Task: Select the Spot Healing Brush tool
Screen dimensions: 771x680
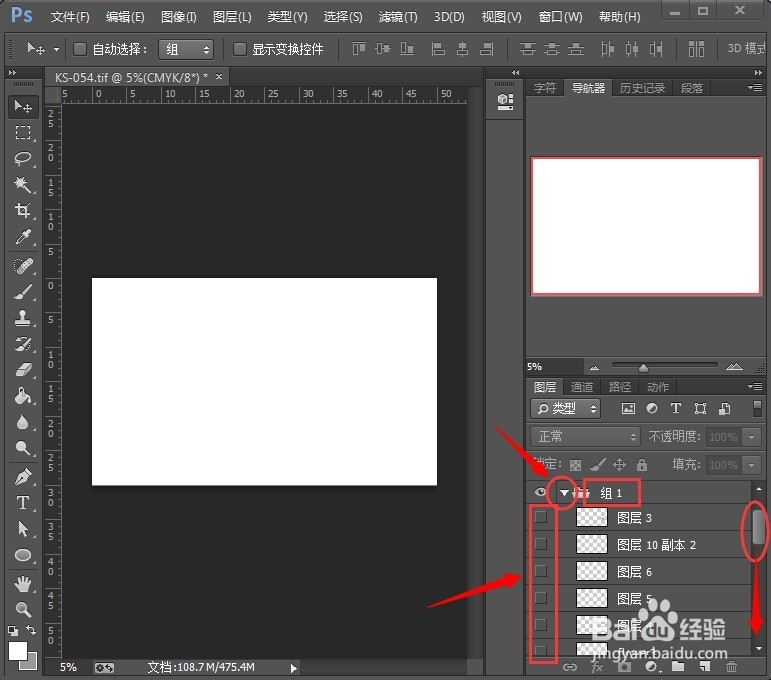Action: click(x=23, y=266)
